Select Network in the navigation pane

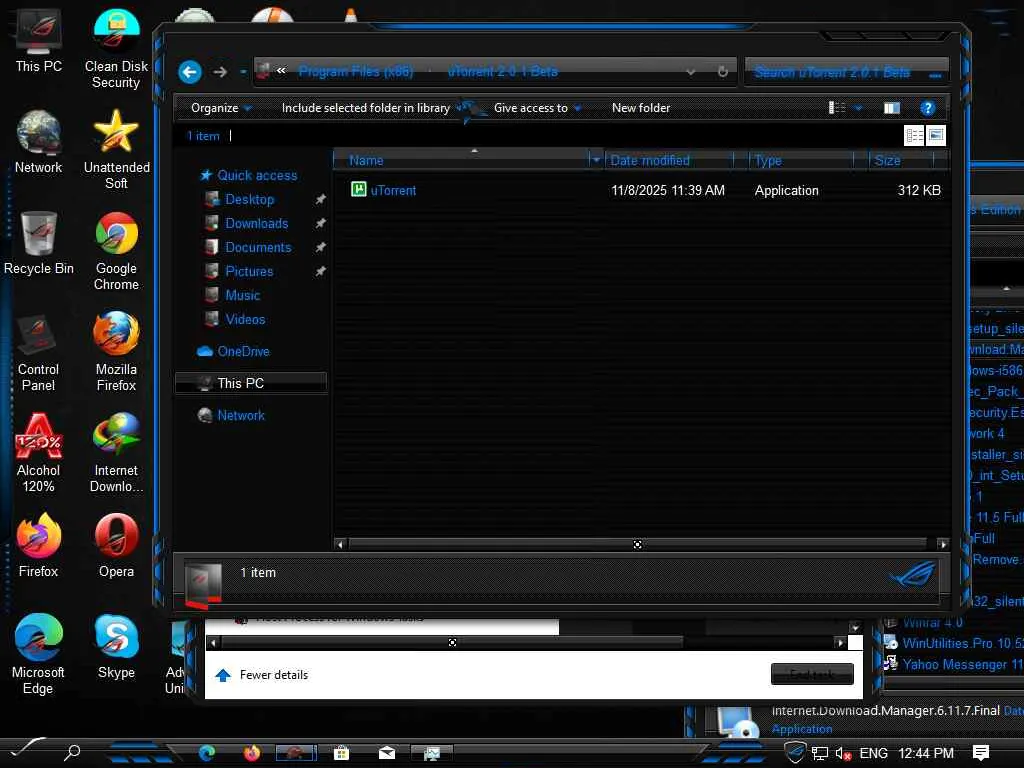coord(231,415)
